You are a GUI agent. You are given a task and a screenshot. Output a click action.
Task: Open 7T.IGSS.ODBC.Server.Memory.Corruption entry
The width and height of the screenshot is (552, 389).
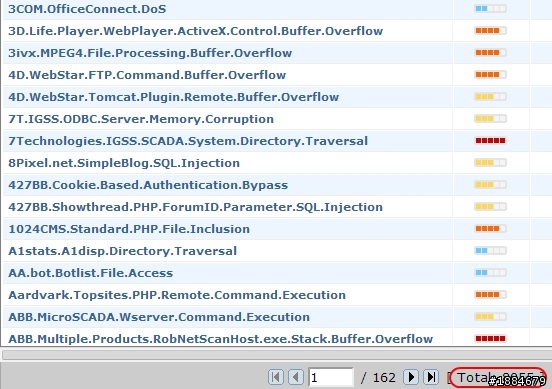tap(141, 119)
